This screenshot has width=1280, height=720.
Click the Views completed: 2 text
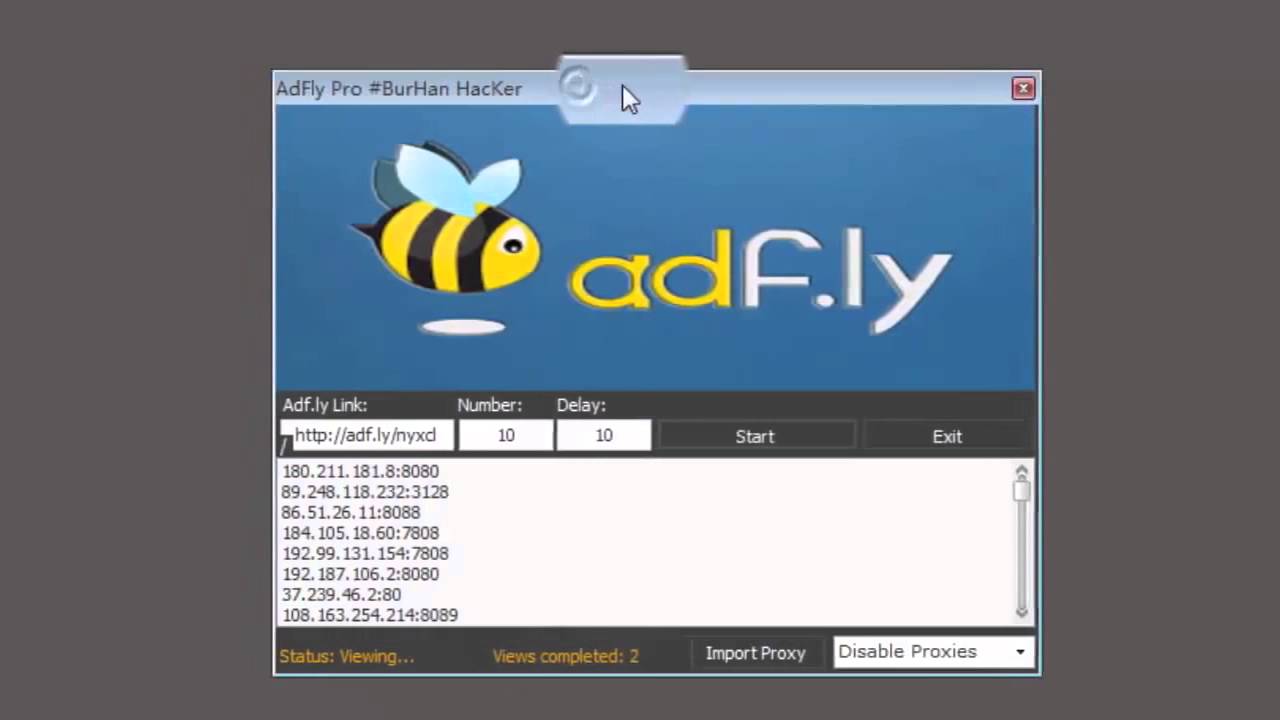566,656
